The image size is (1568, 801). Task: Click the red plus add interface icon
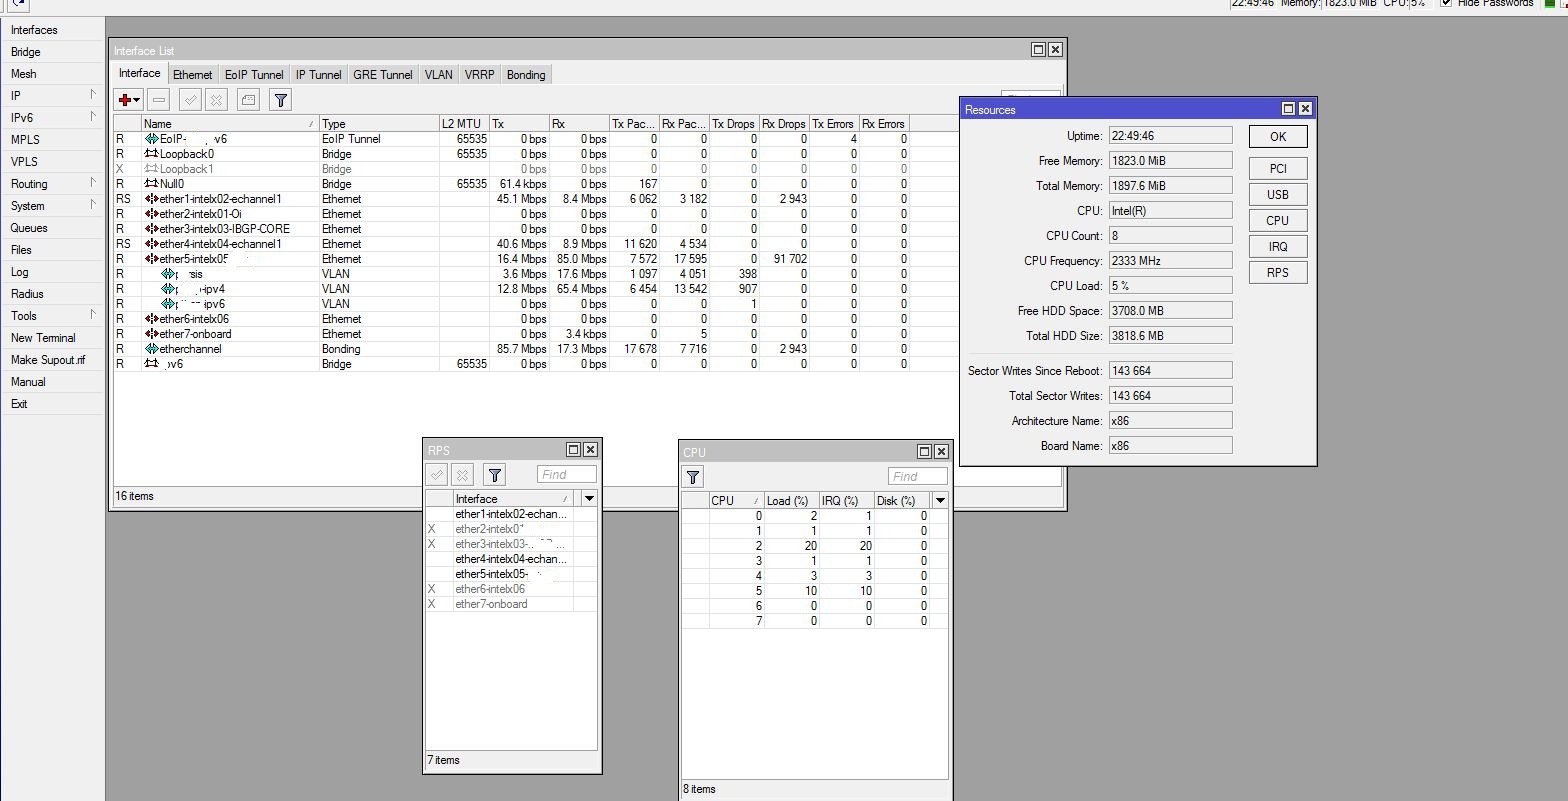[129, 99]
